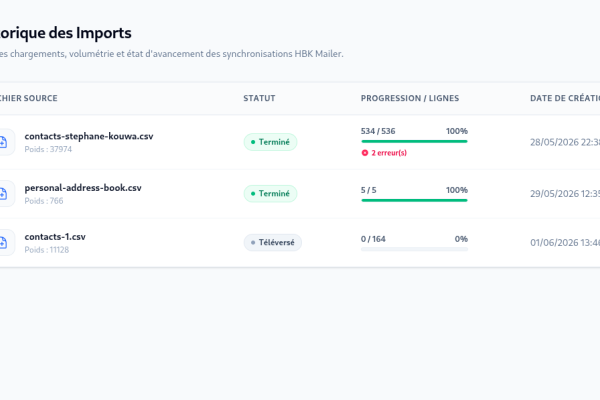Click the Téléversé status badge
The image size is (600, 400).
[x=273, y=243]
